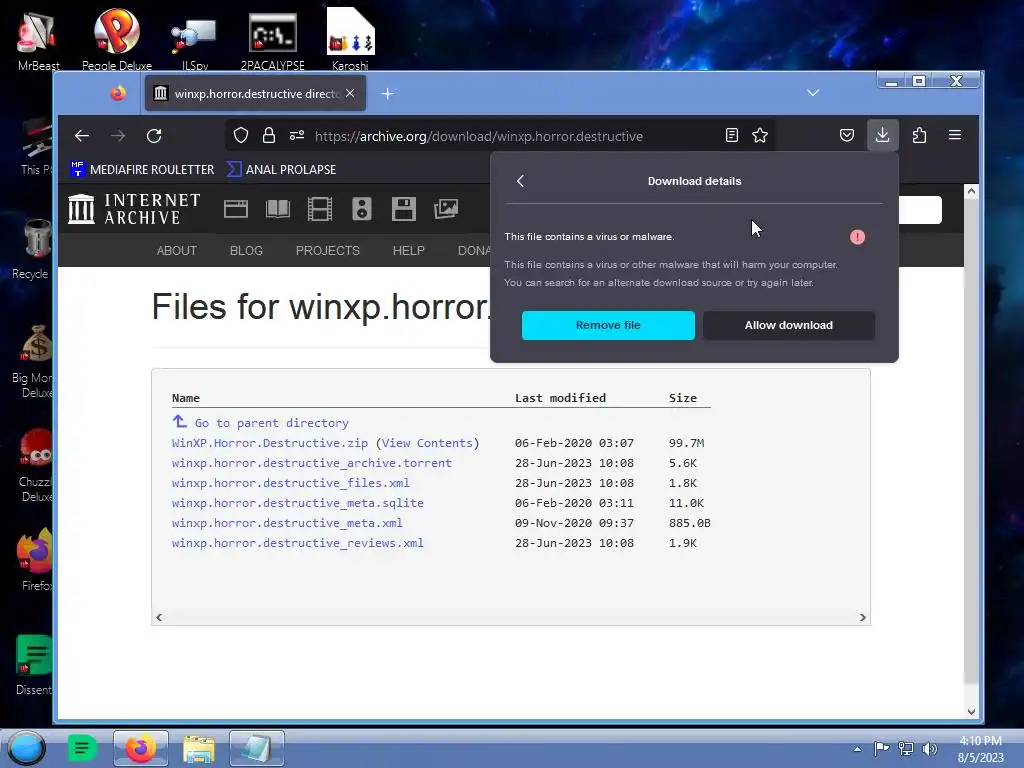The width and height of the screenshot is (1024, 768).
Task: Click the file listing left scroll arrow
Action: [159, 617]
